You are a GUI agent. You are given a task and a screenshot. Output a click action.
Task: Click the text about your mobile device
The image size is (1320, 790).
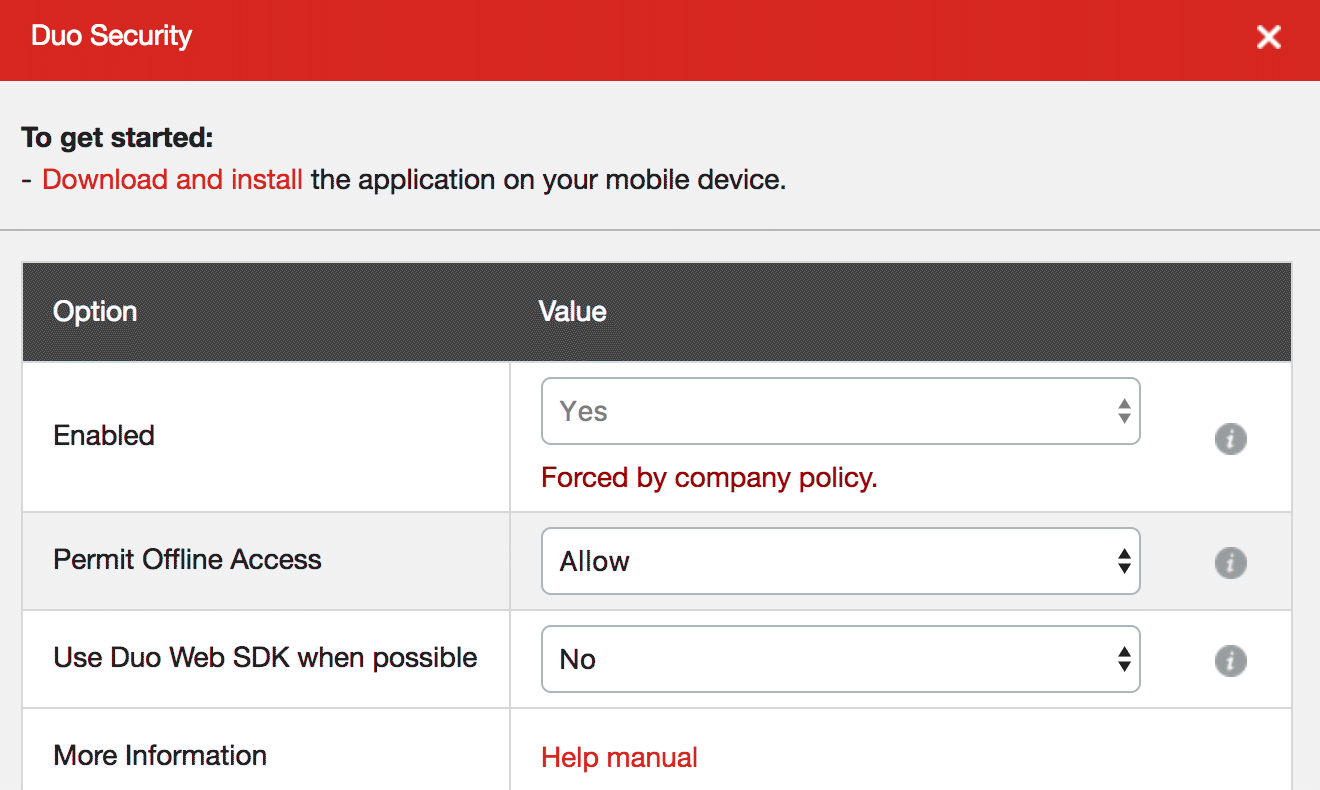pos(548,180)
